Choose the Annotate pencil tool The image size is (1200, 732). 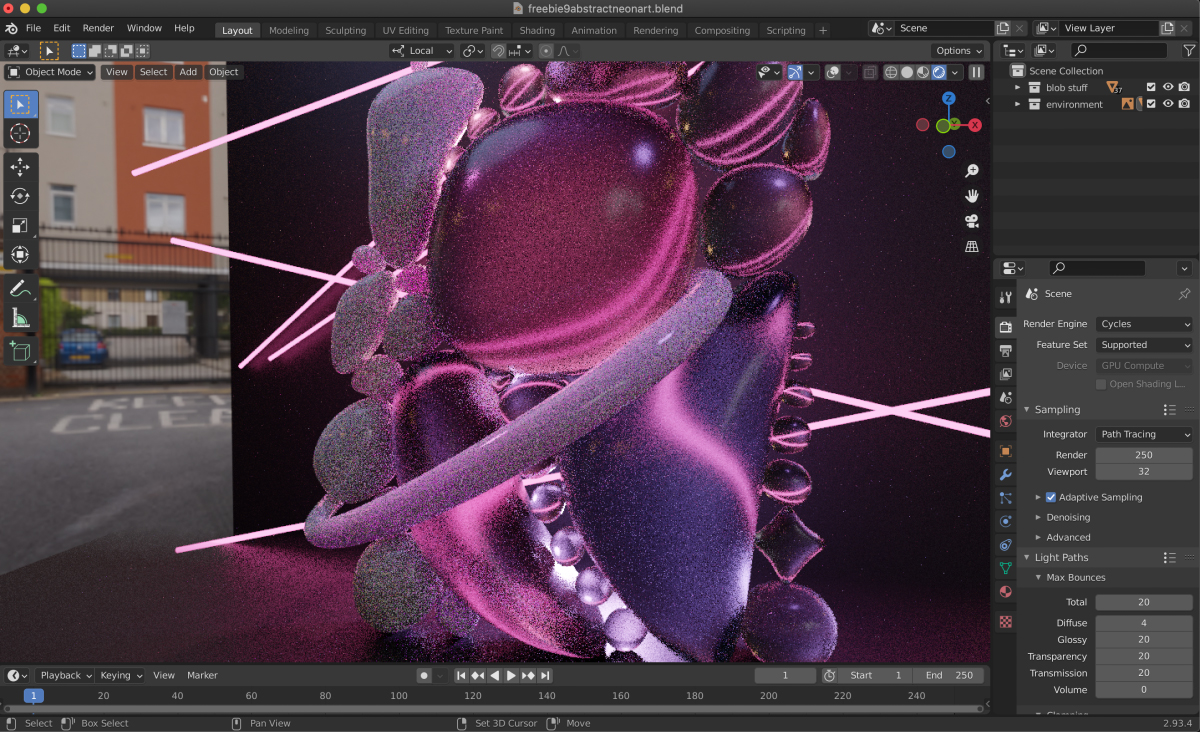(20, 288)
